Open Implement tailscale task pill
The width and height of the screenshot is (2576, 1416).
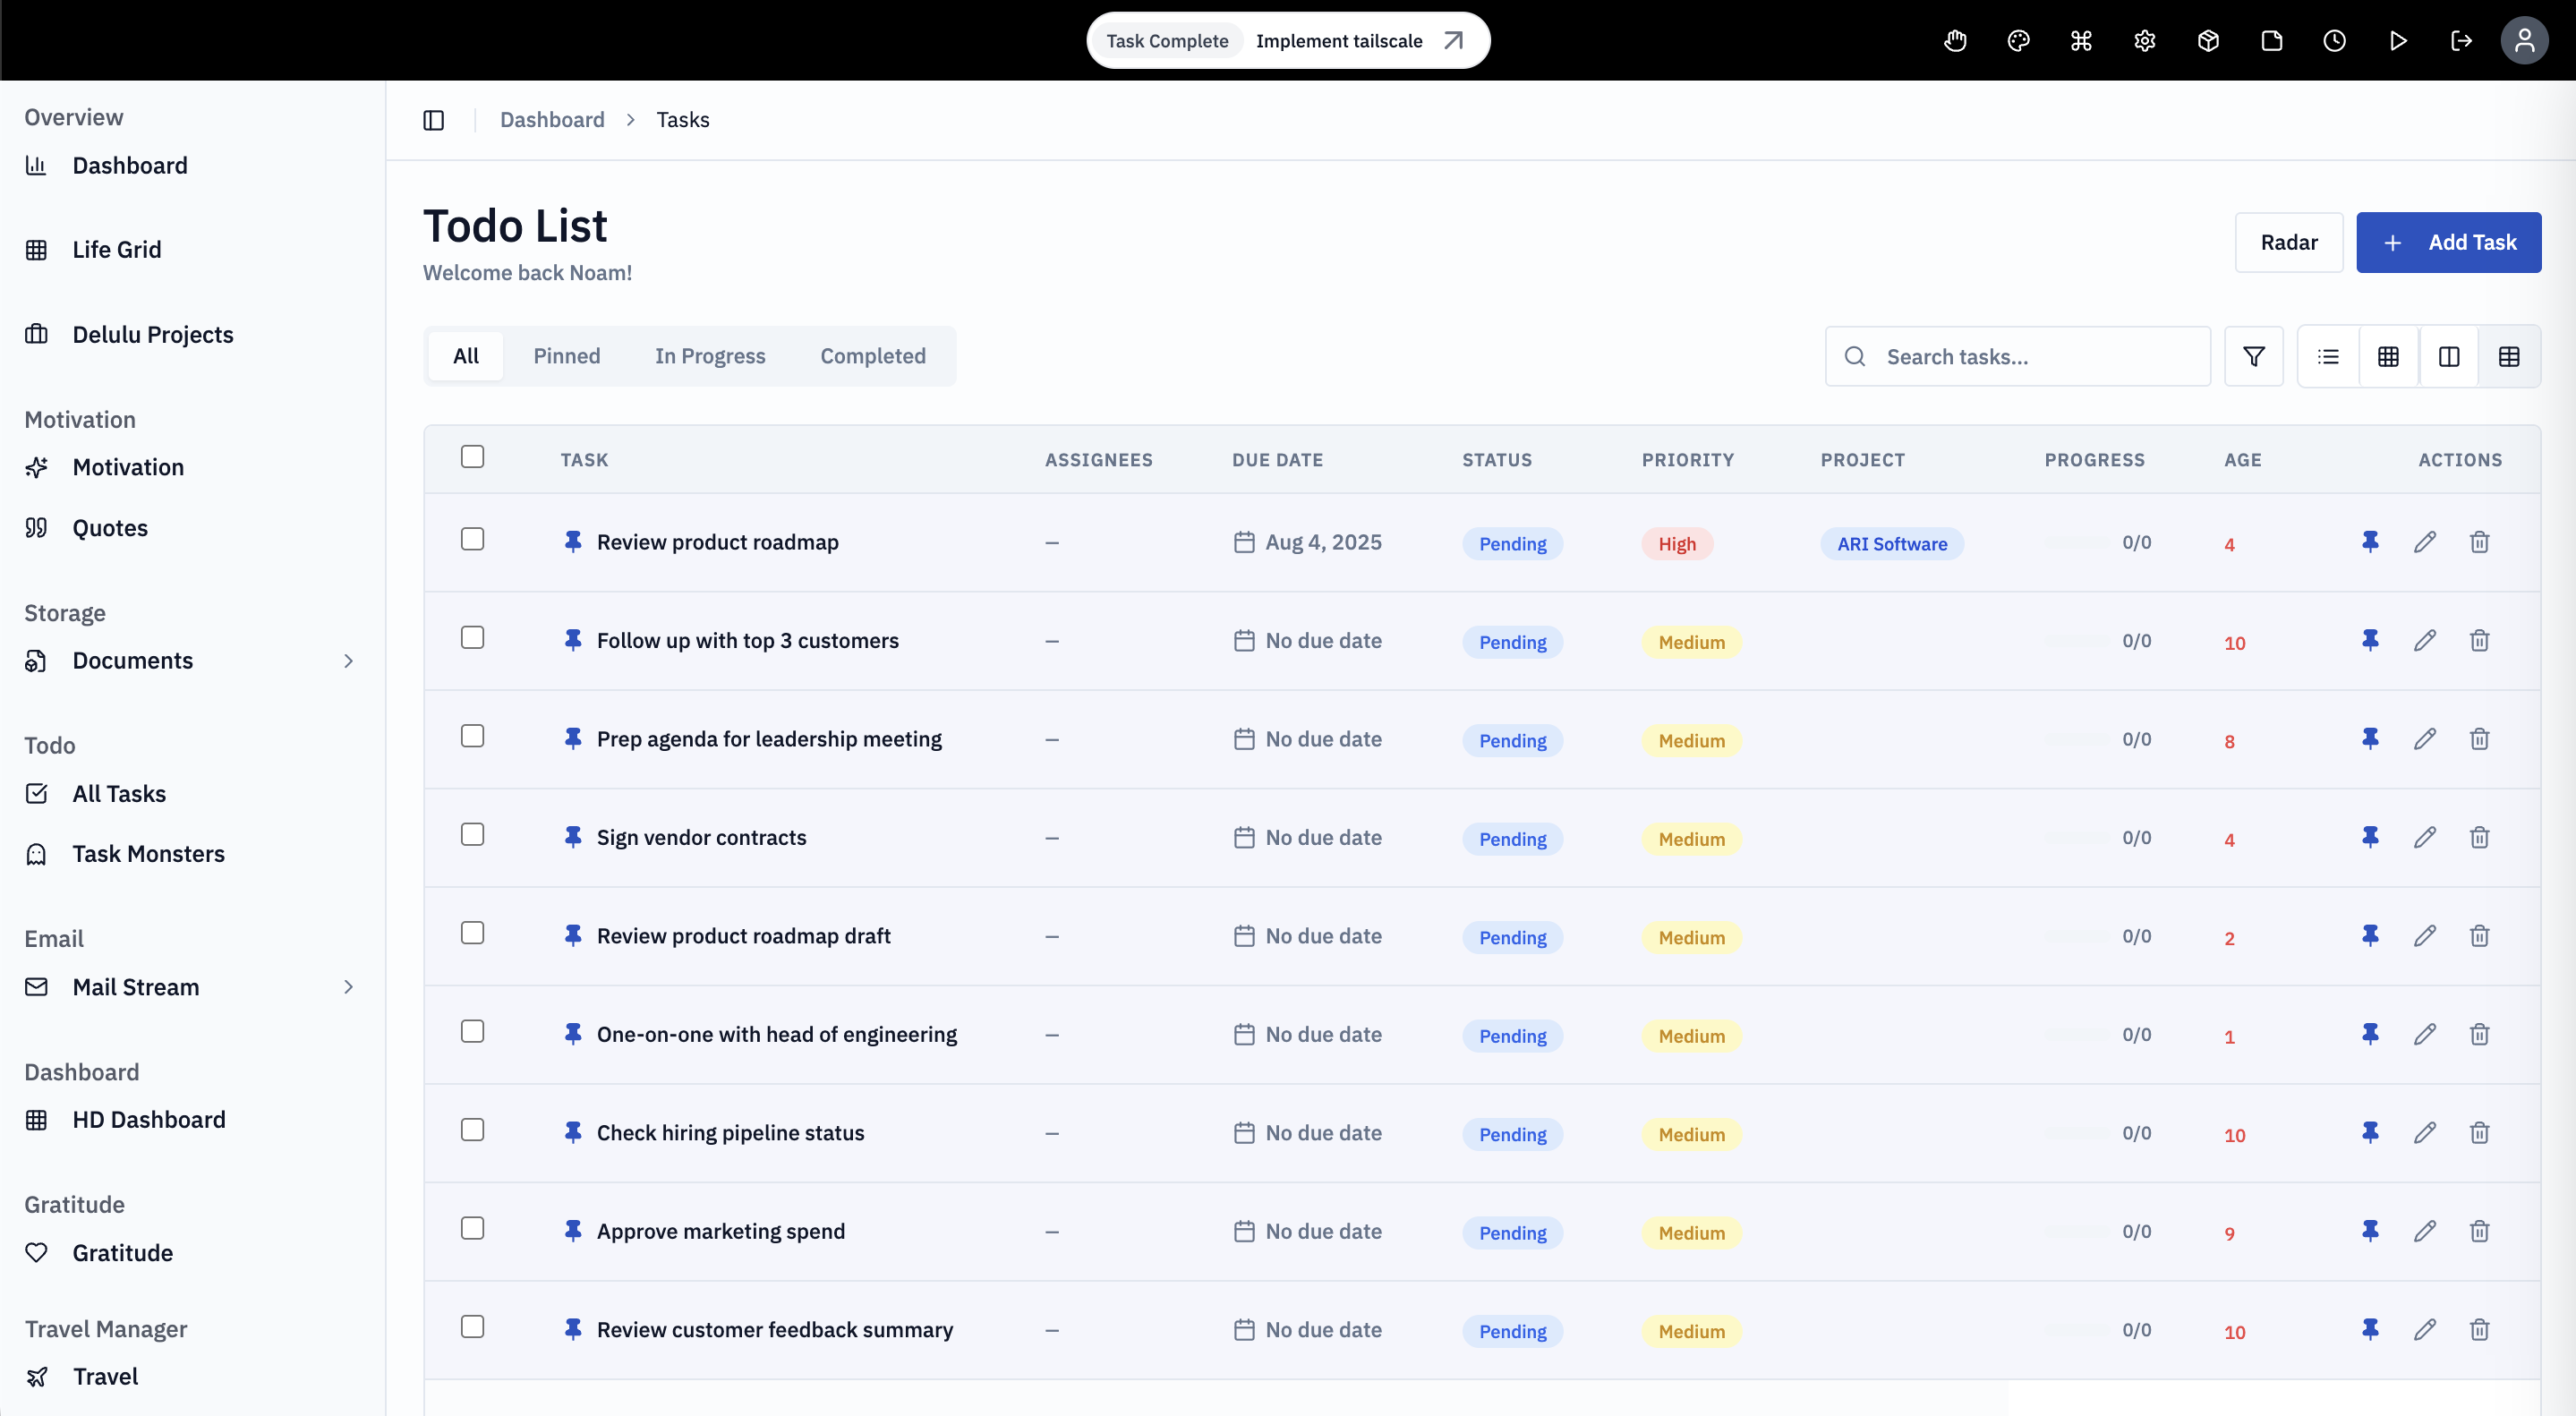[x=1288, y=41]
